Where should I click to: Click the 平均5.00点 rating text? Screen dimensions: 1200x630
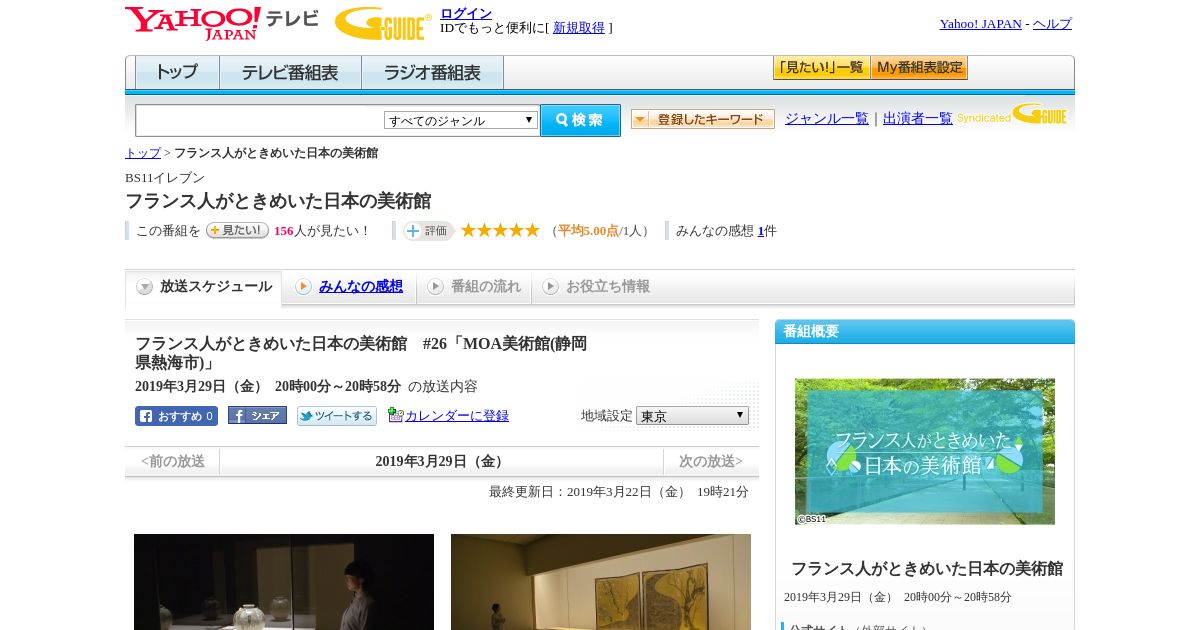(588, 231)
